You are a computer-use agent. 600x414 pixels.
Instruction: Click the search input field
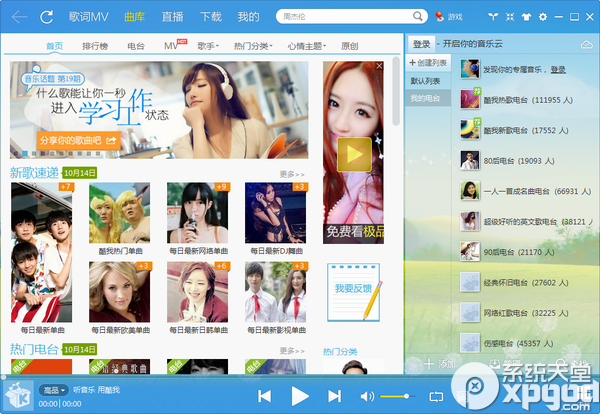pos(344,16)
